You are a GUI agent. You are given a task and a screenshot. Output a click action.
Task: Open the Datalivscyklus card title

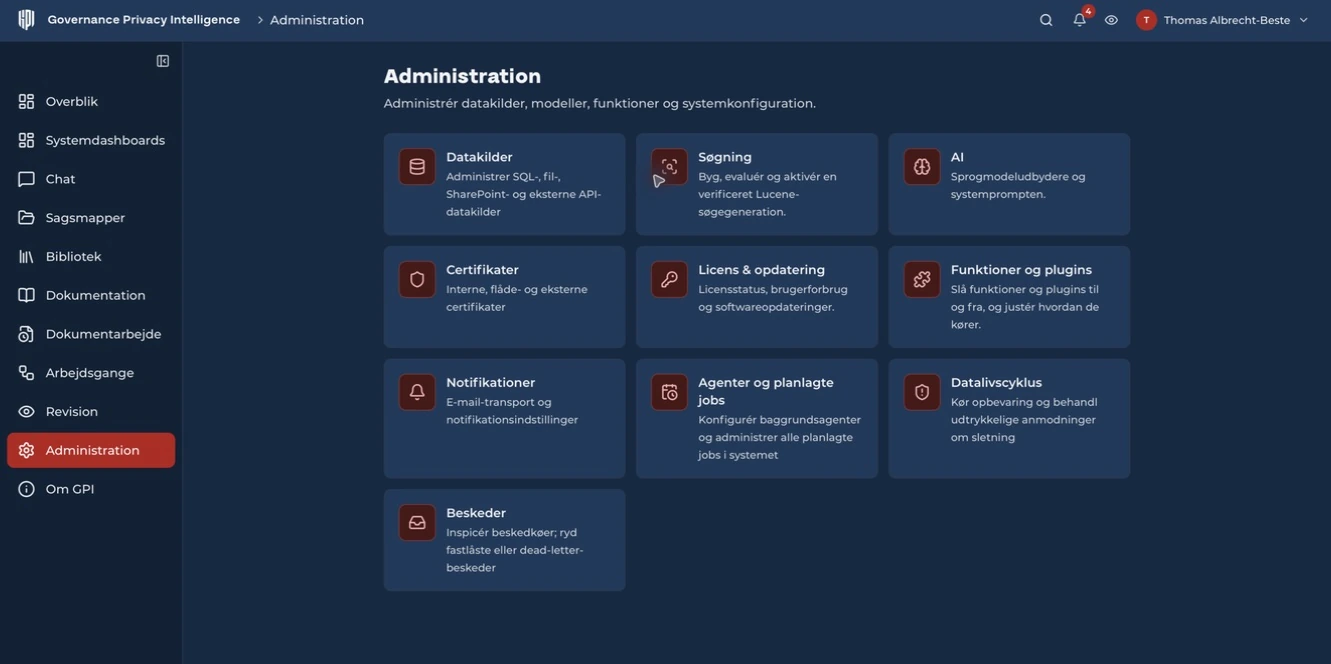996,383
